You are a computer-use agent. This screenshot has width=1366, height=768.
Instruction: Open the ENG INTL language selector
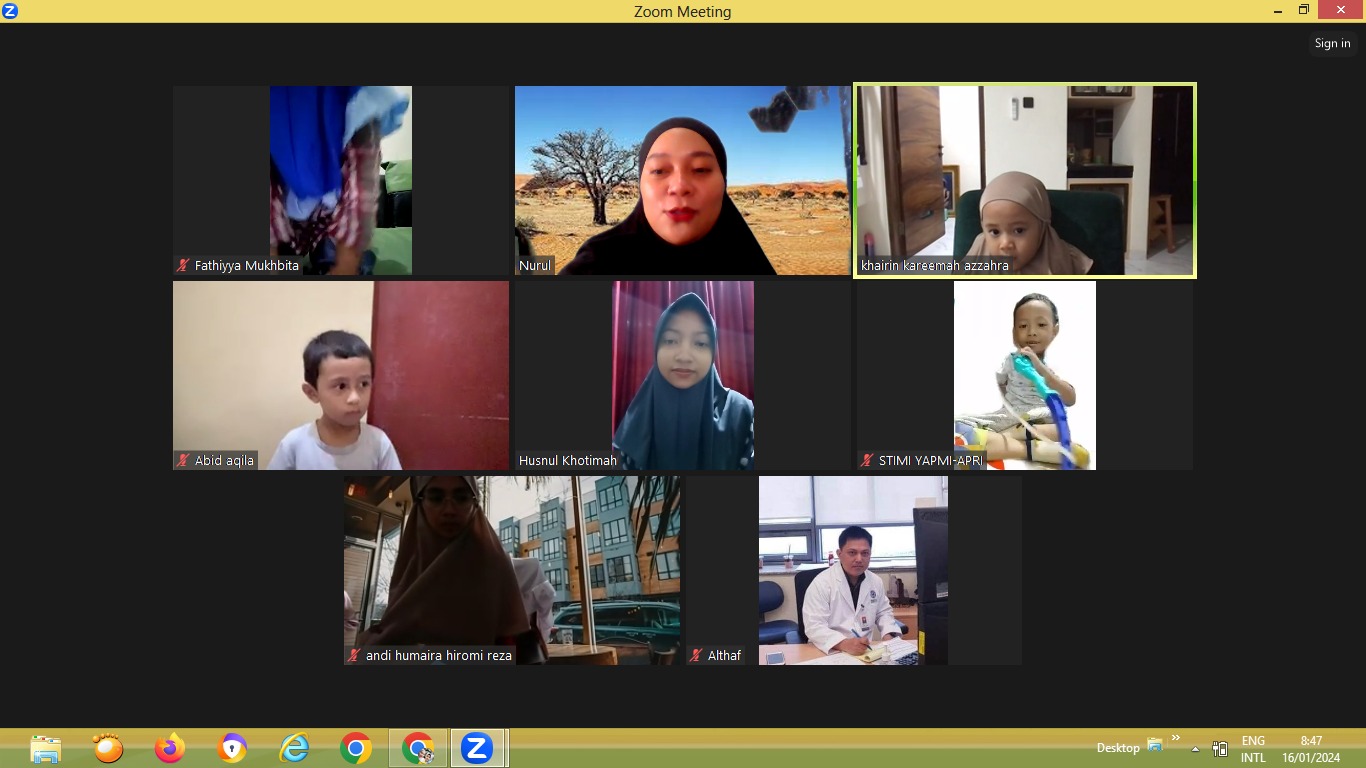[1254, 749]
